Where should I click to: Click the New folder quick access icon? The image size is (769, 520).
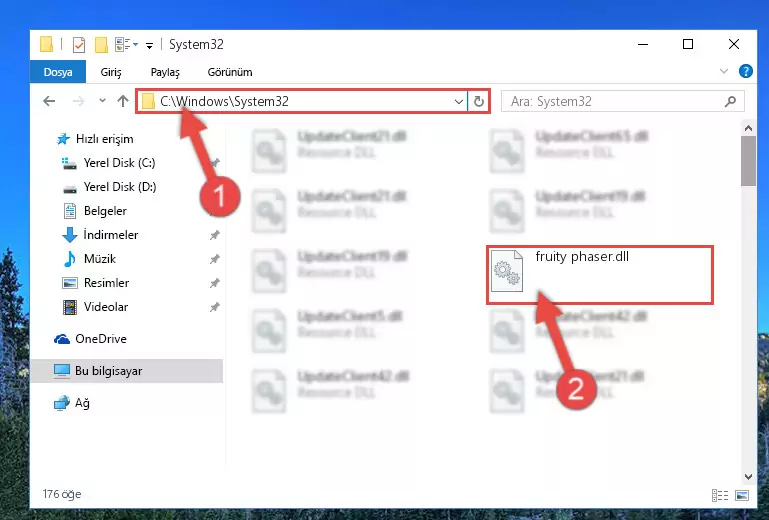(x=101, y=45)
